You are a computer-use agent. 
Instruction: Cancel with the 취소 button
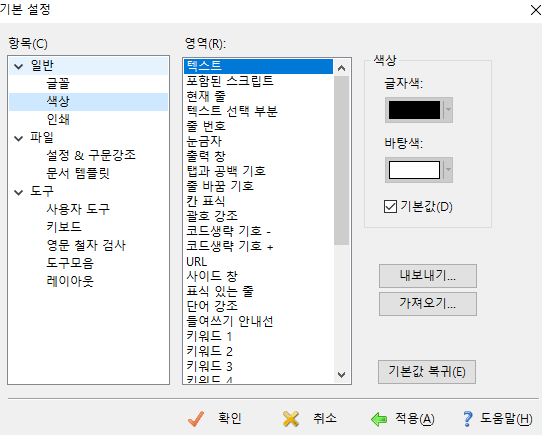point(309,418)
